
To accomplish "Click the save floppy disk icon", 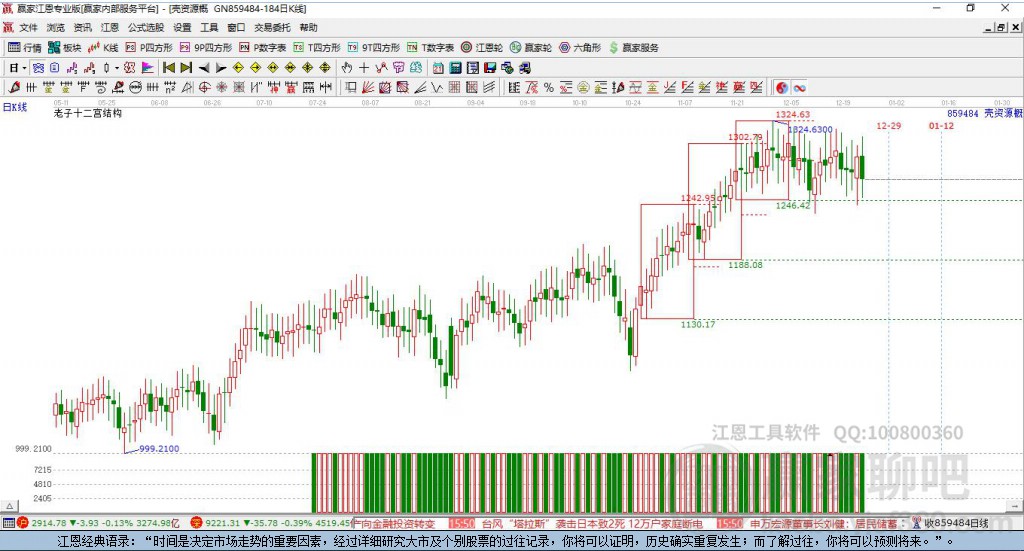I will click(490, 68).
